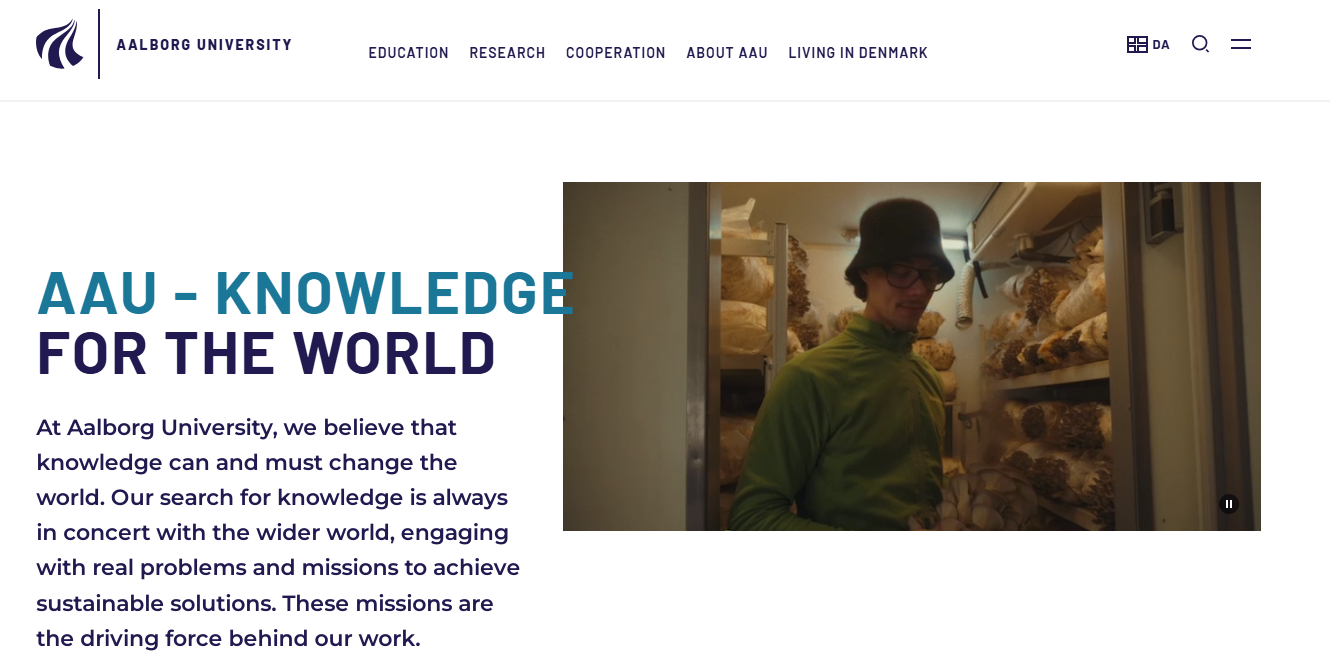The image size is (1330, 660).
Task: Go to the Aalborg University wordmark link
Action: [204, 45]
